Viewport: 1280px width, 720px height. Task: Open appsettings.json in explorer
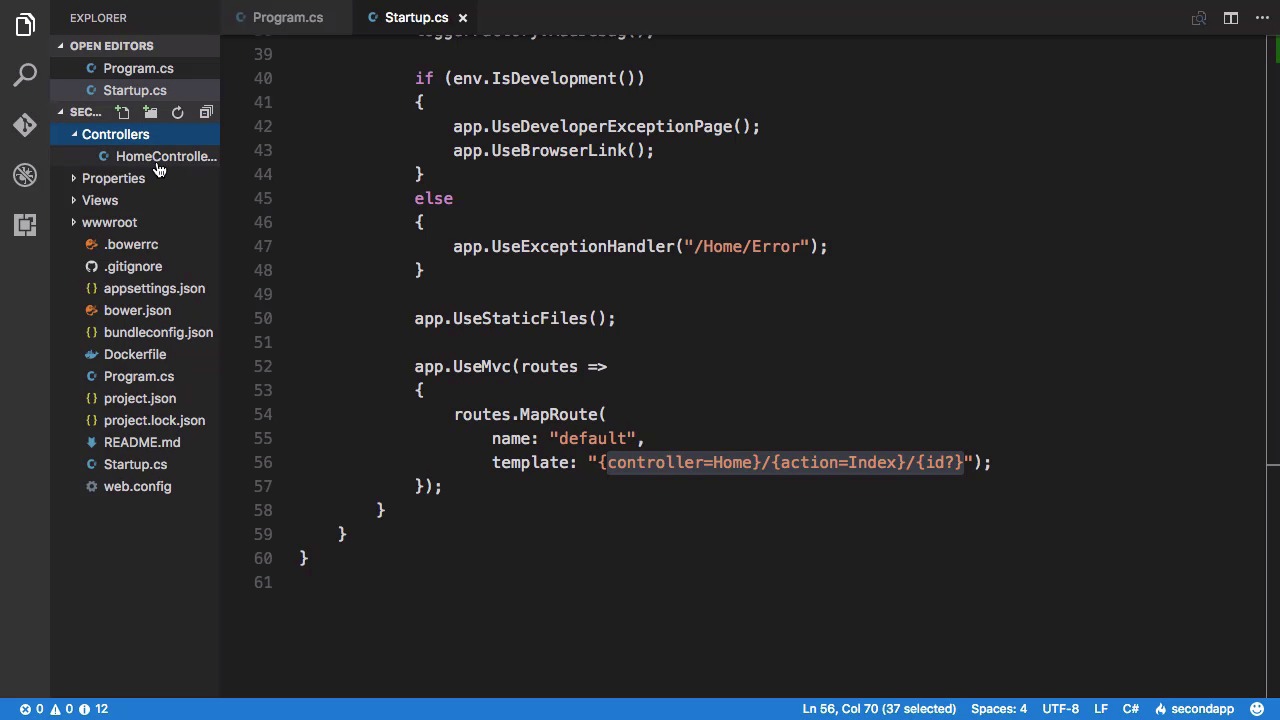134,288
